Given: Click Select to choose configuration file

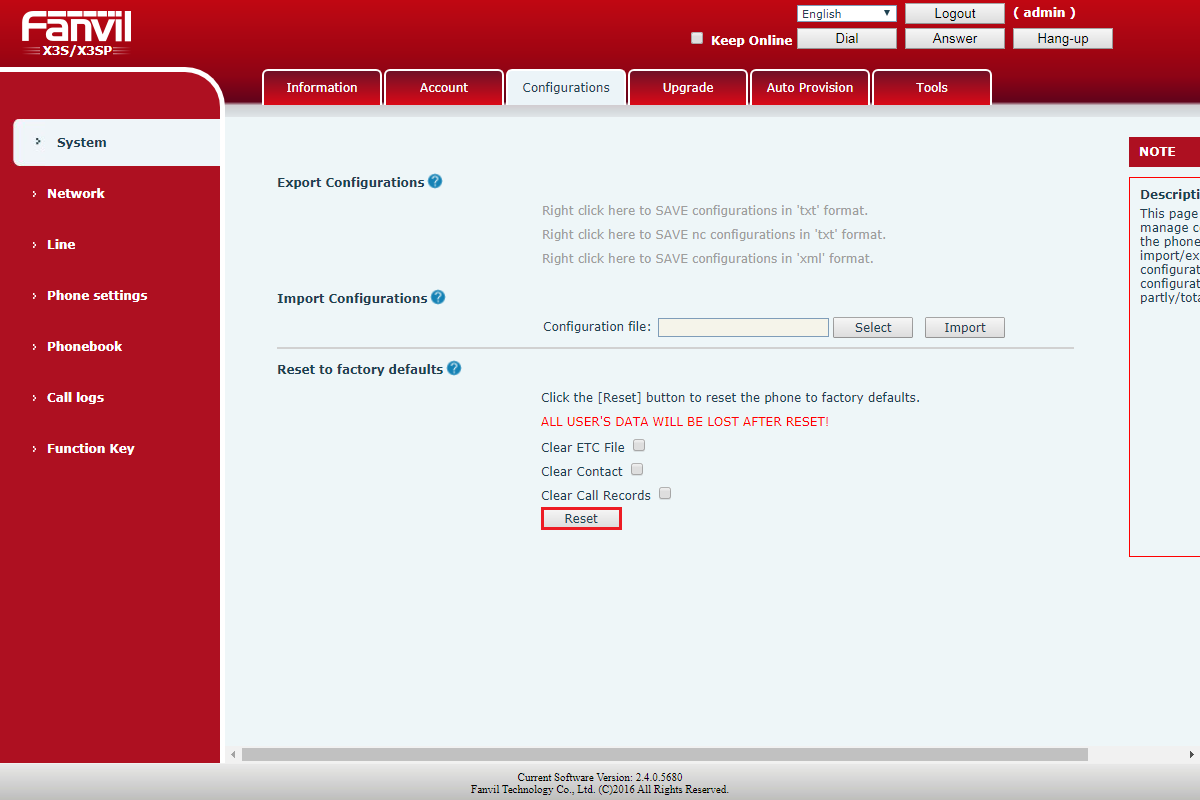Looking at the screenshot, I should (x=872, y=328).
